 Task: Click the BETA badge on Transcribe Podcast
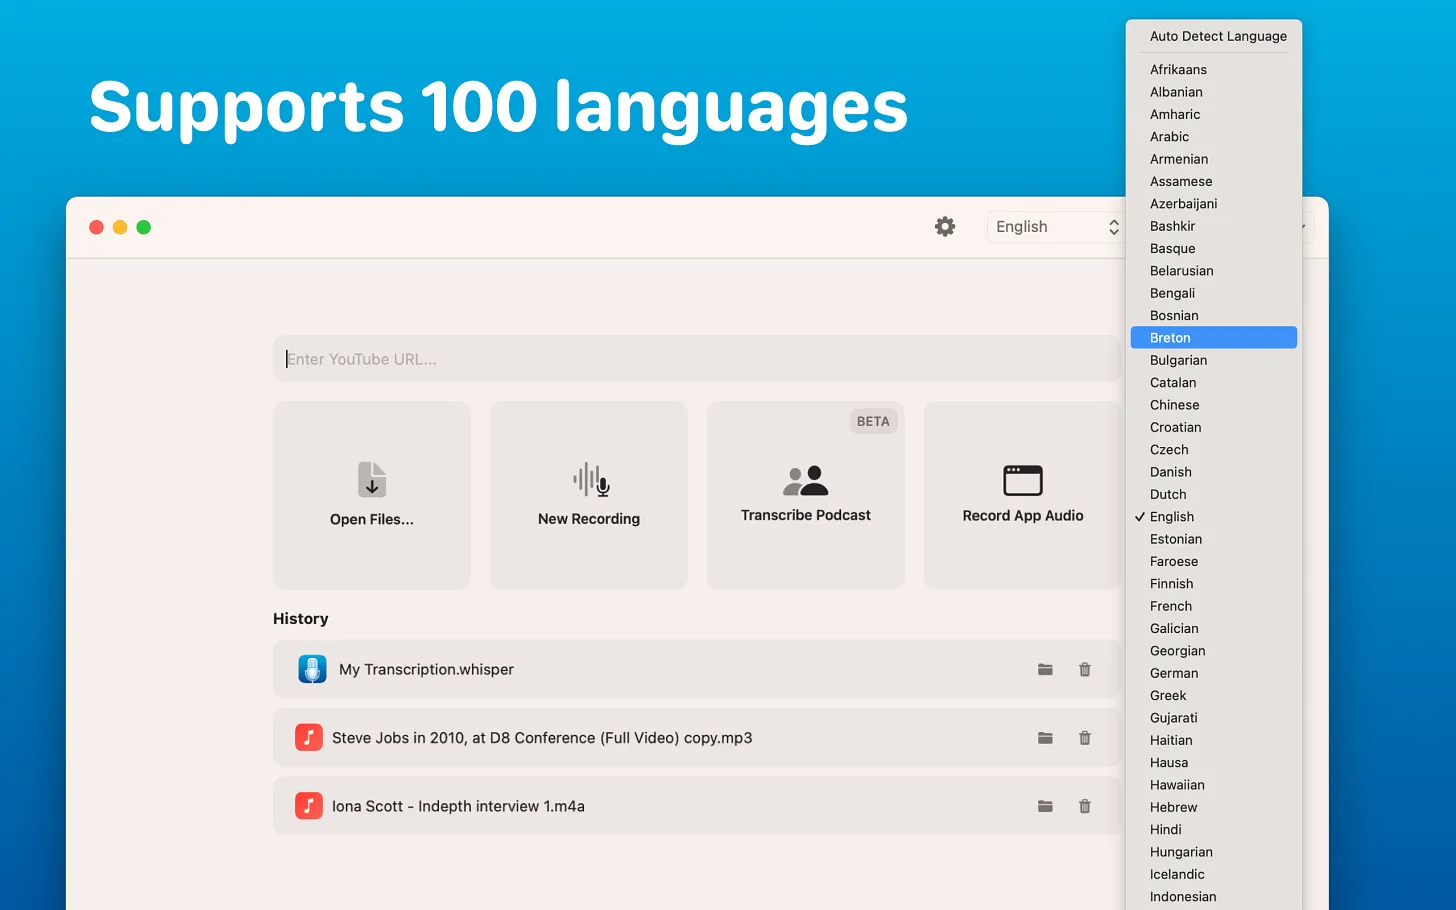[873, 421]
